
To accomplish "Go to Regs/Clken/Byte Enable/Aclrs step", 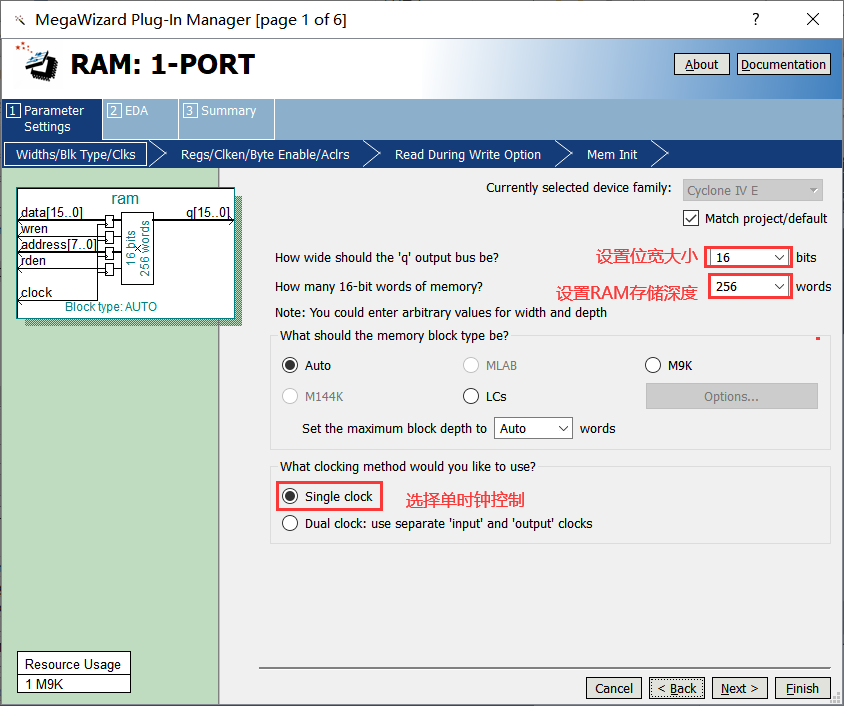I will [265, 155].
